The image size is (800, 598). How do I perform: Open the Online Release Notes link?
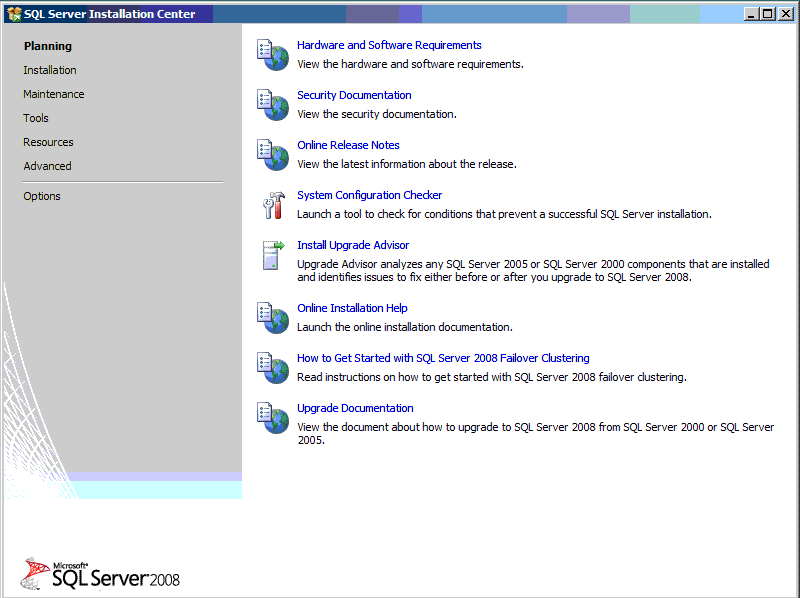coord(348,145)
